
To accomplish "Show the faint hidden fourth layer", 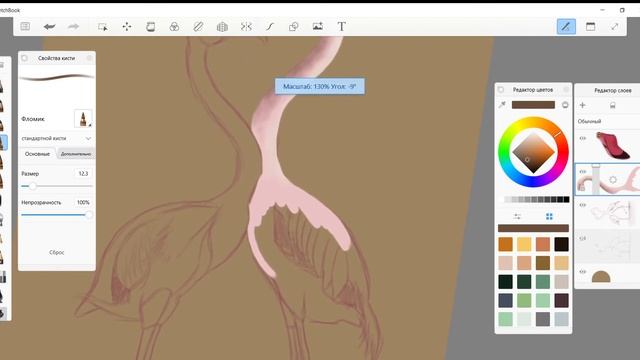I will [x=582, y=238].
